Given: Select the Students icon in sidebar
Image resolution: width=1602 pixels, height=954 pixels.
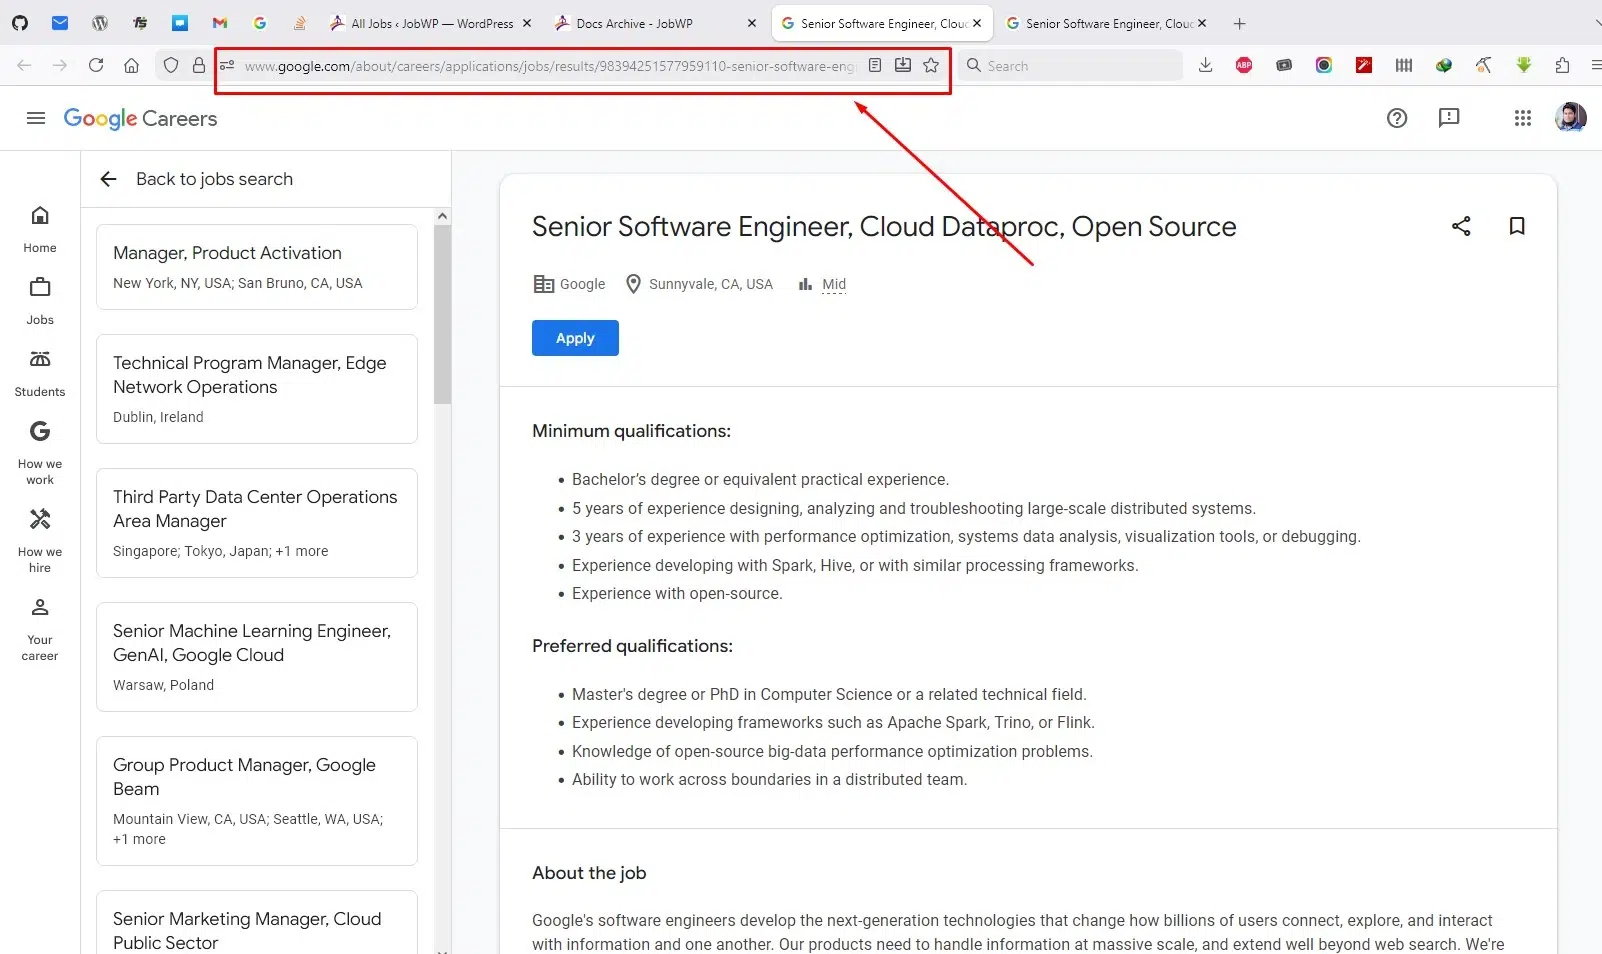Looking at the screenshot, I should (x=40, y=360).
